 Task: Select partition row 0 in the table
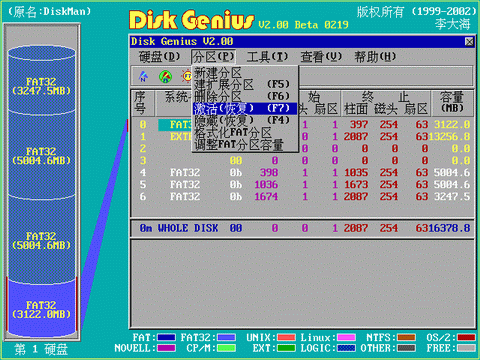click(303, 125)
